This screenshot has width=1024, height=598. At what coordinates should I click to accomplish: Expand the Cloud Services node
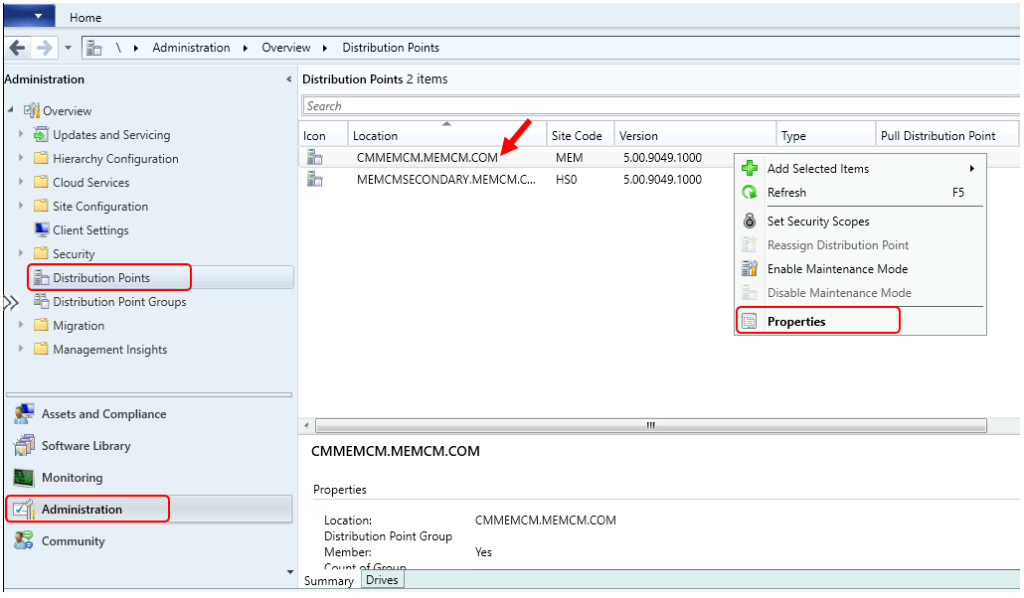click(x=20, y=181)
